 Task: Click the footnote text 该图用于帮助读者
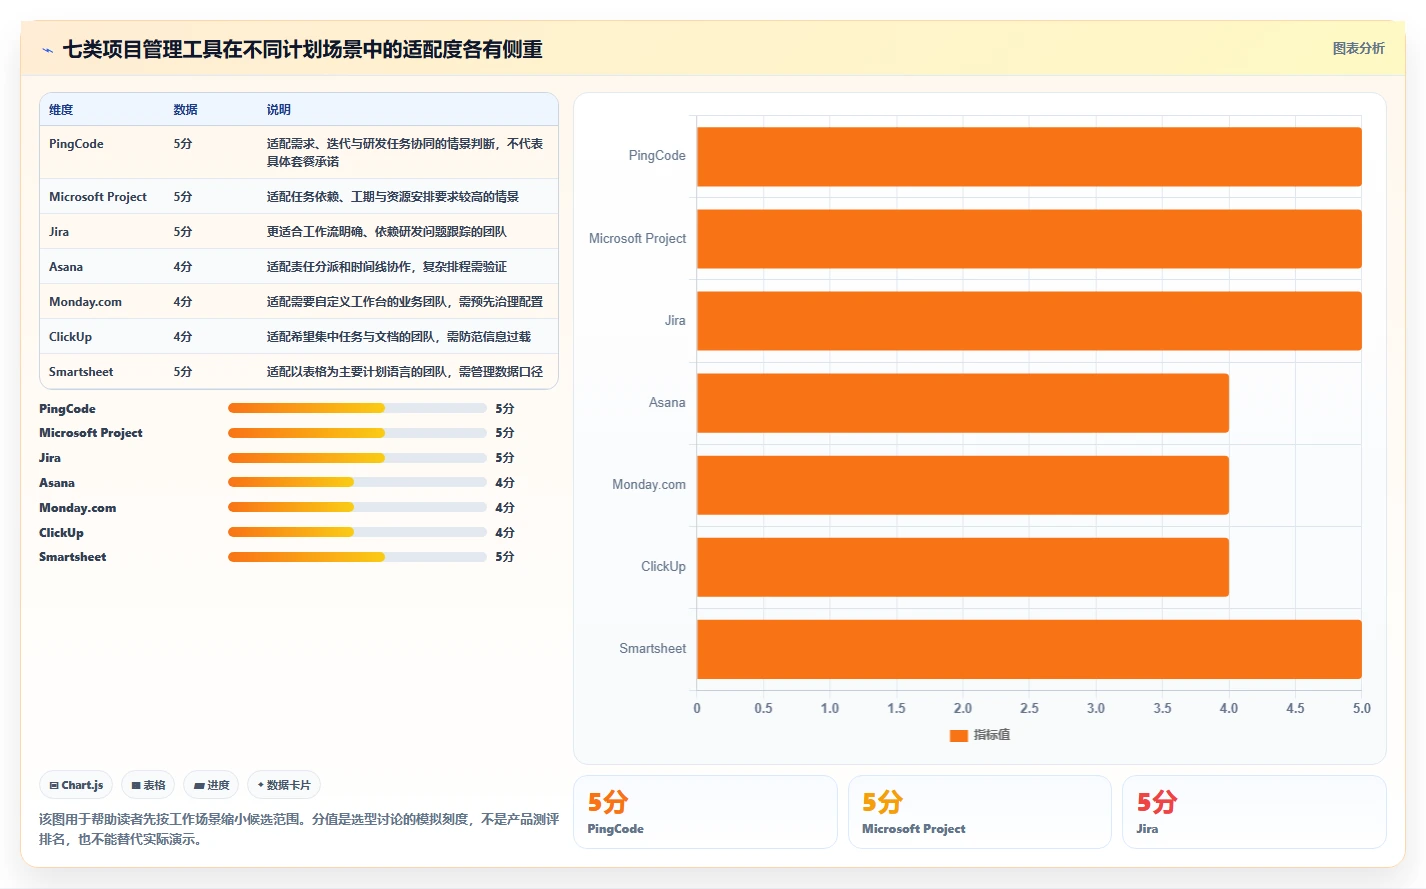point(299,829)
